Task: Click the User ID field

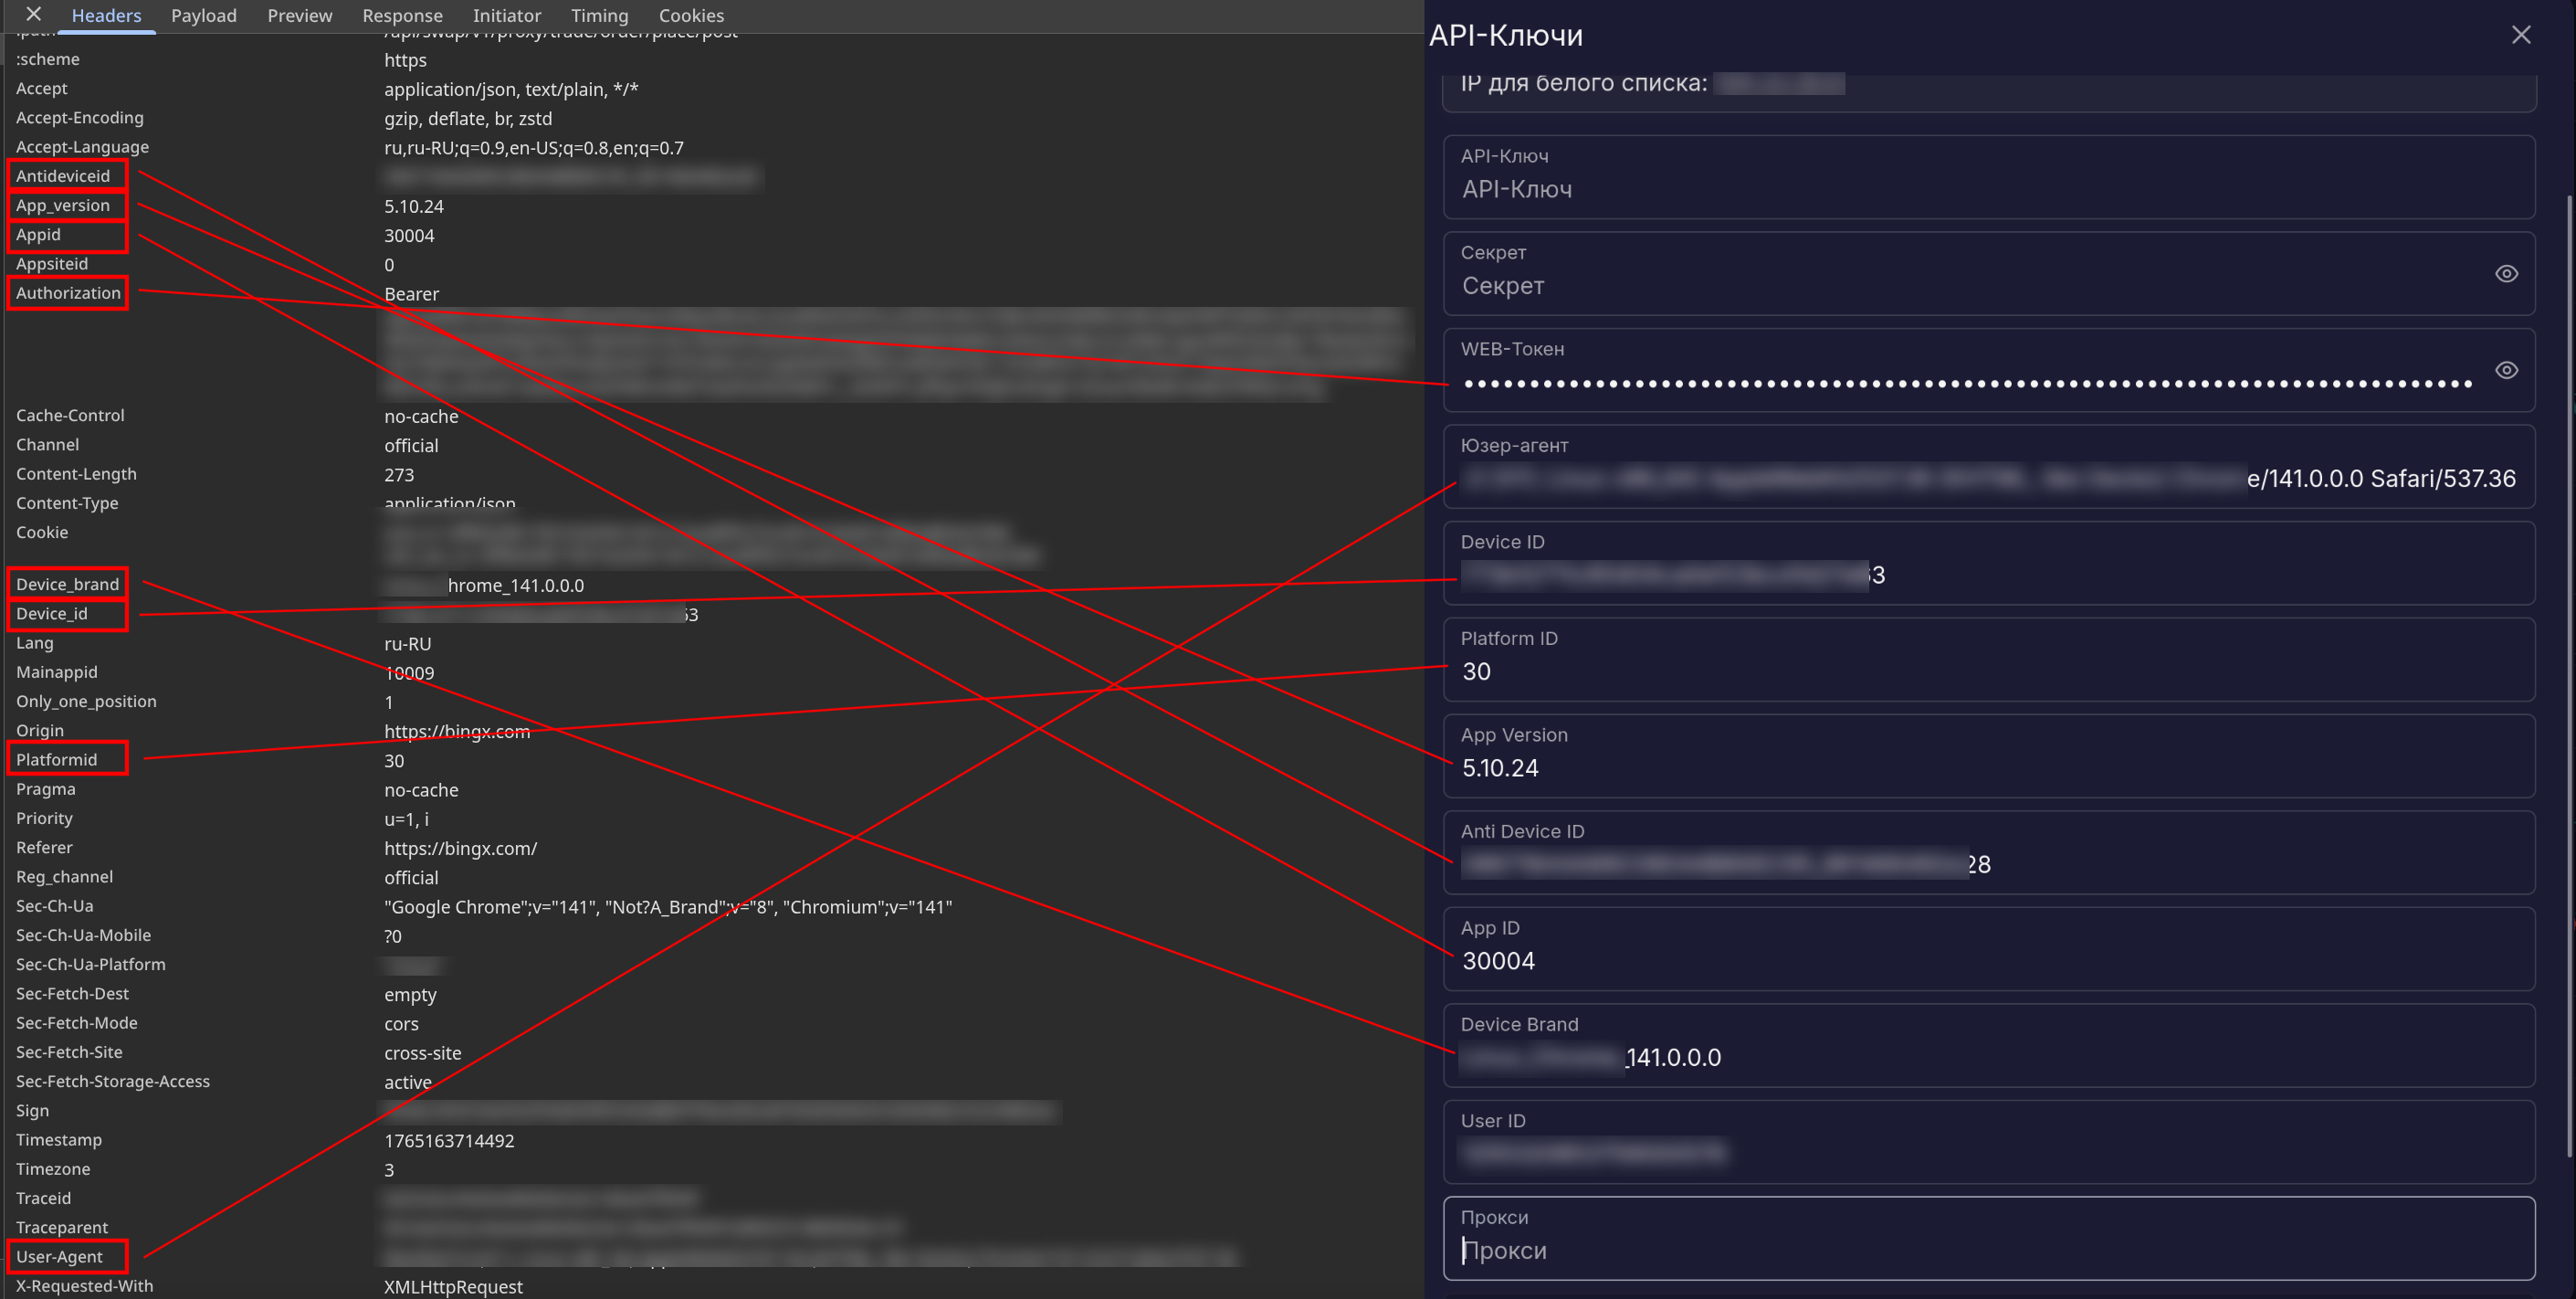Action: (x=1988, y=1143)
